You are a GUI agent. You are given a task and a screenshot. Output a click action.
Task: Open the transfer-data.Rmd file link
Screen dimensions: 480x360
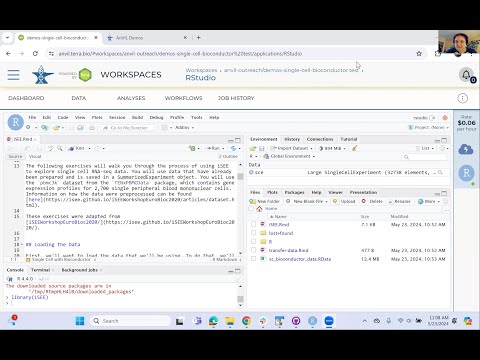click(x=288, y=250)
